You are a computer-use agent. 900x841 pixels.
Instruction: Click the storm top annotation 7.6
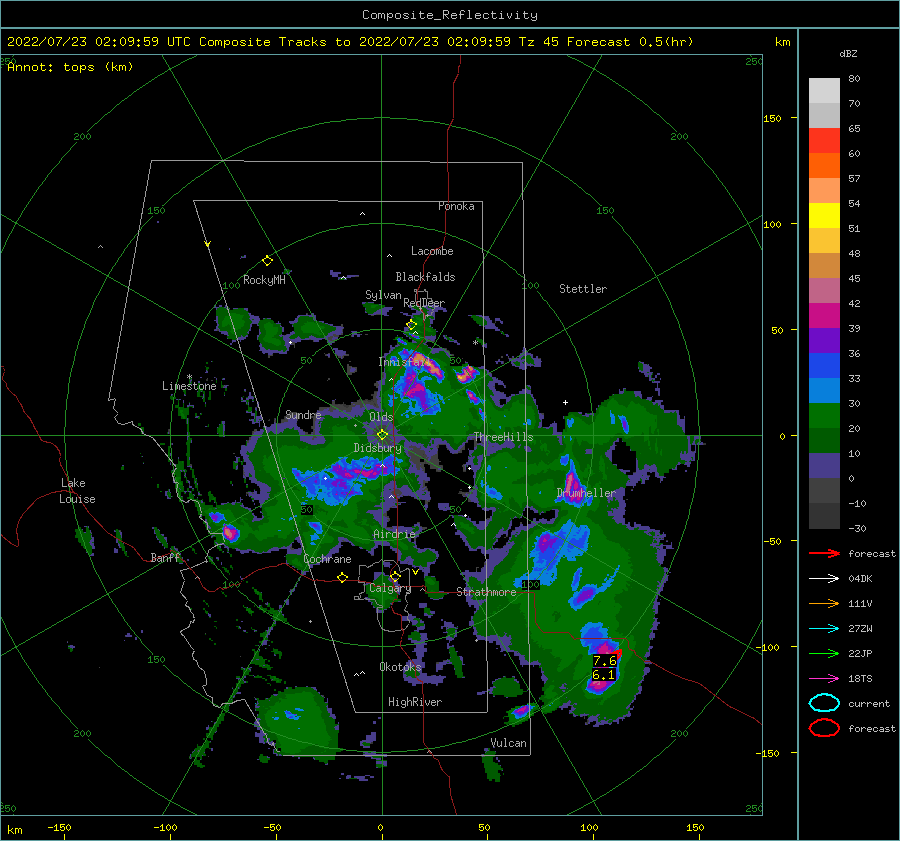[x=604, y=661]
